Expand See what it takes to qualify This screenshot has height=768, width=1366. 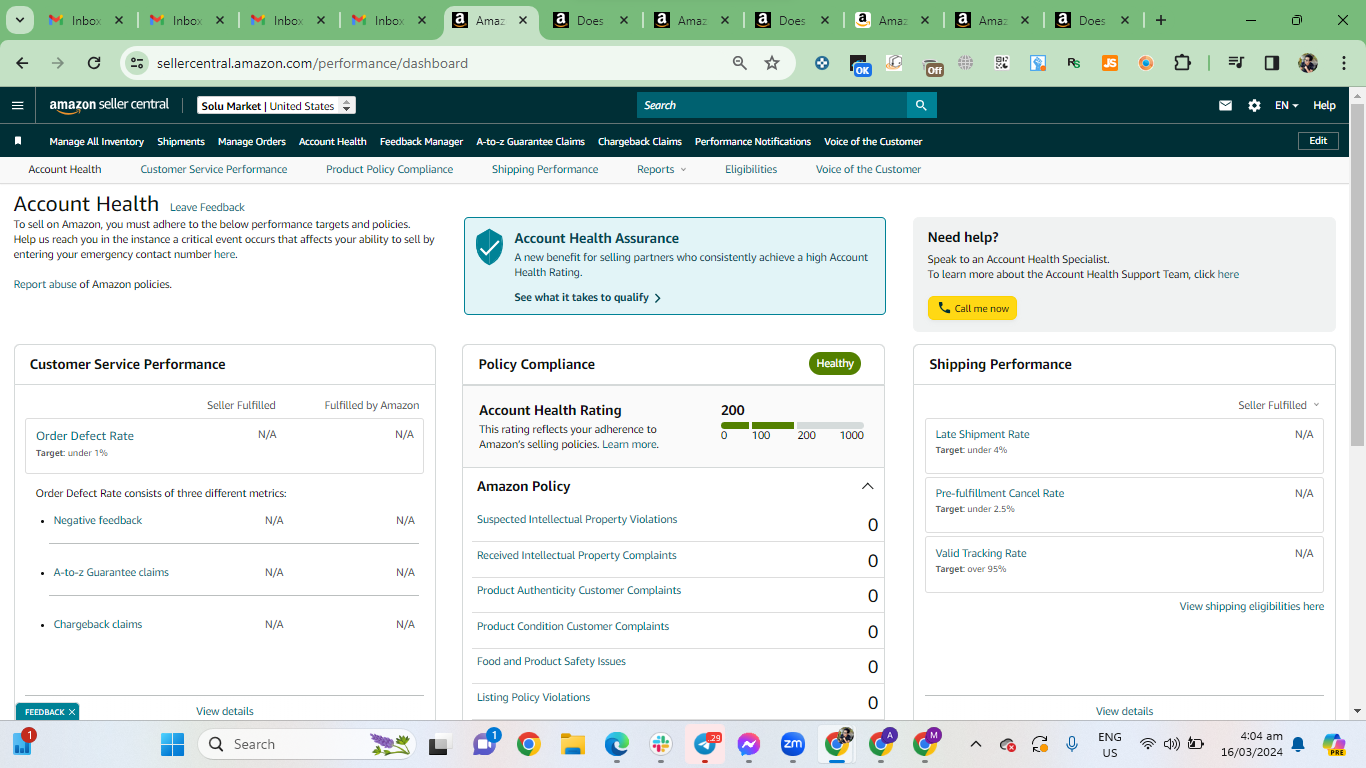click(x=588, y=297)
